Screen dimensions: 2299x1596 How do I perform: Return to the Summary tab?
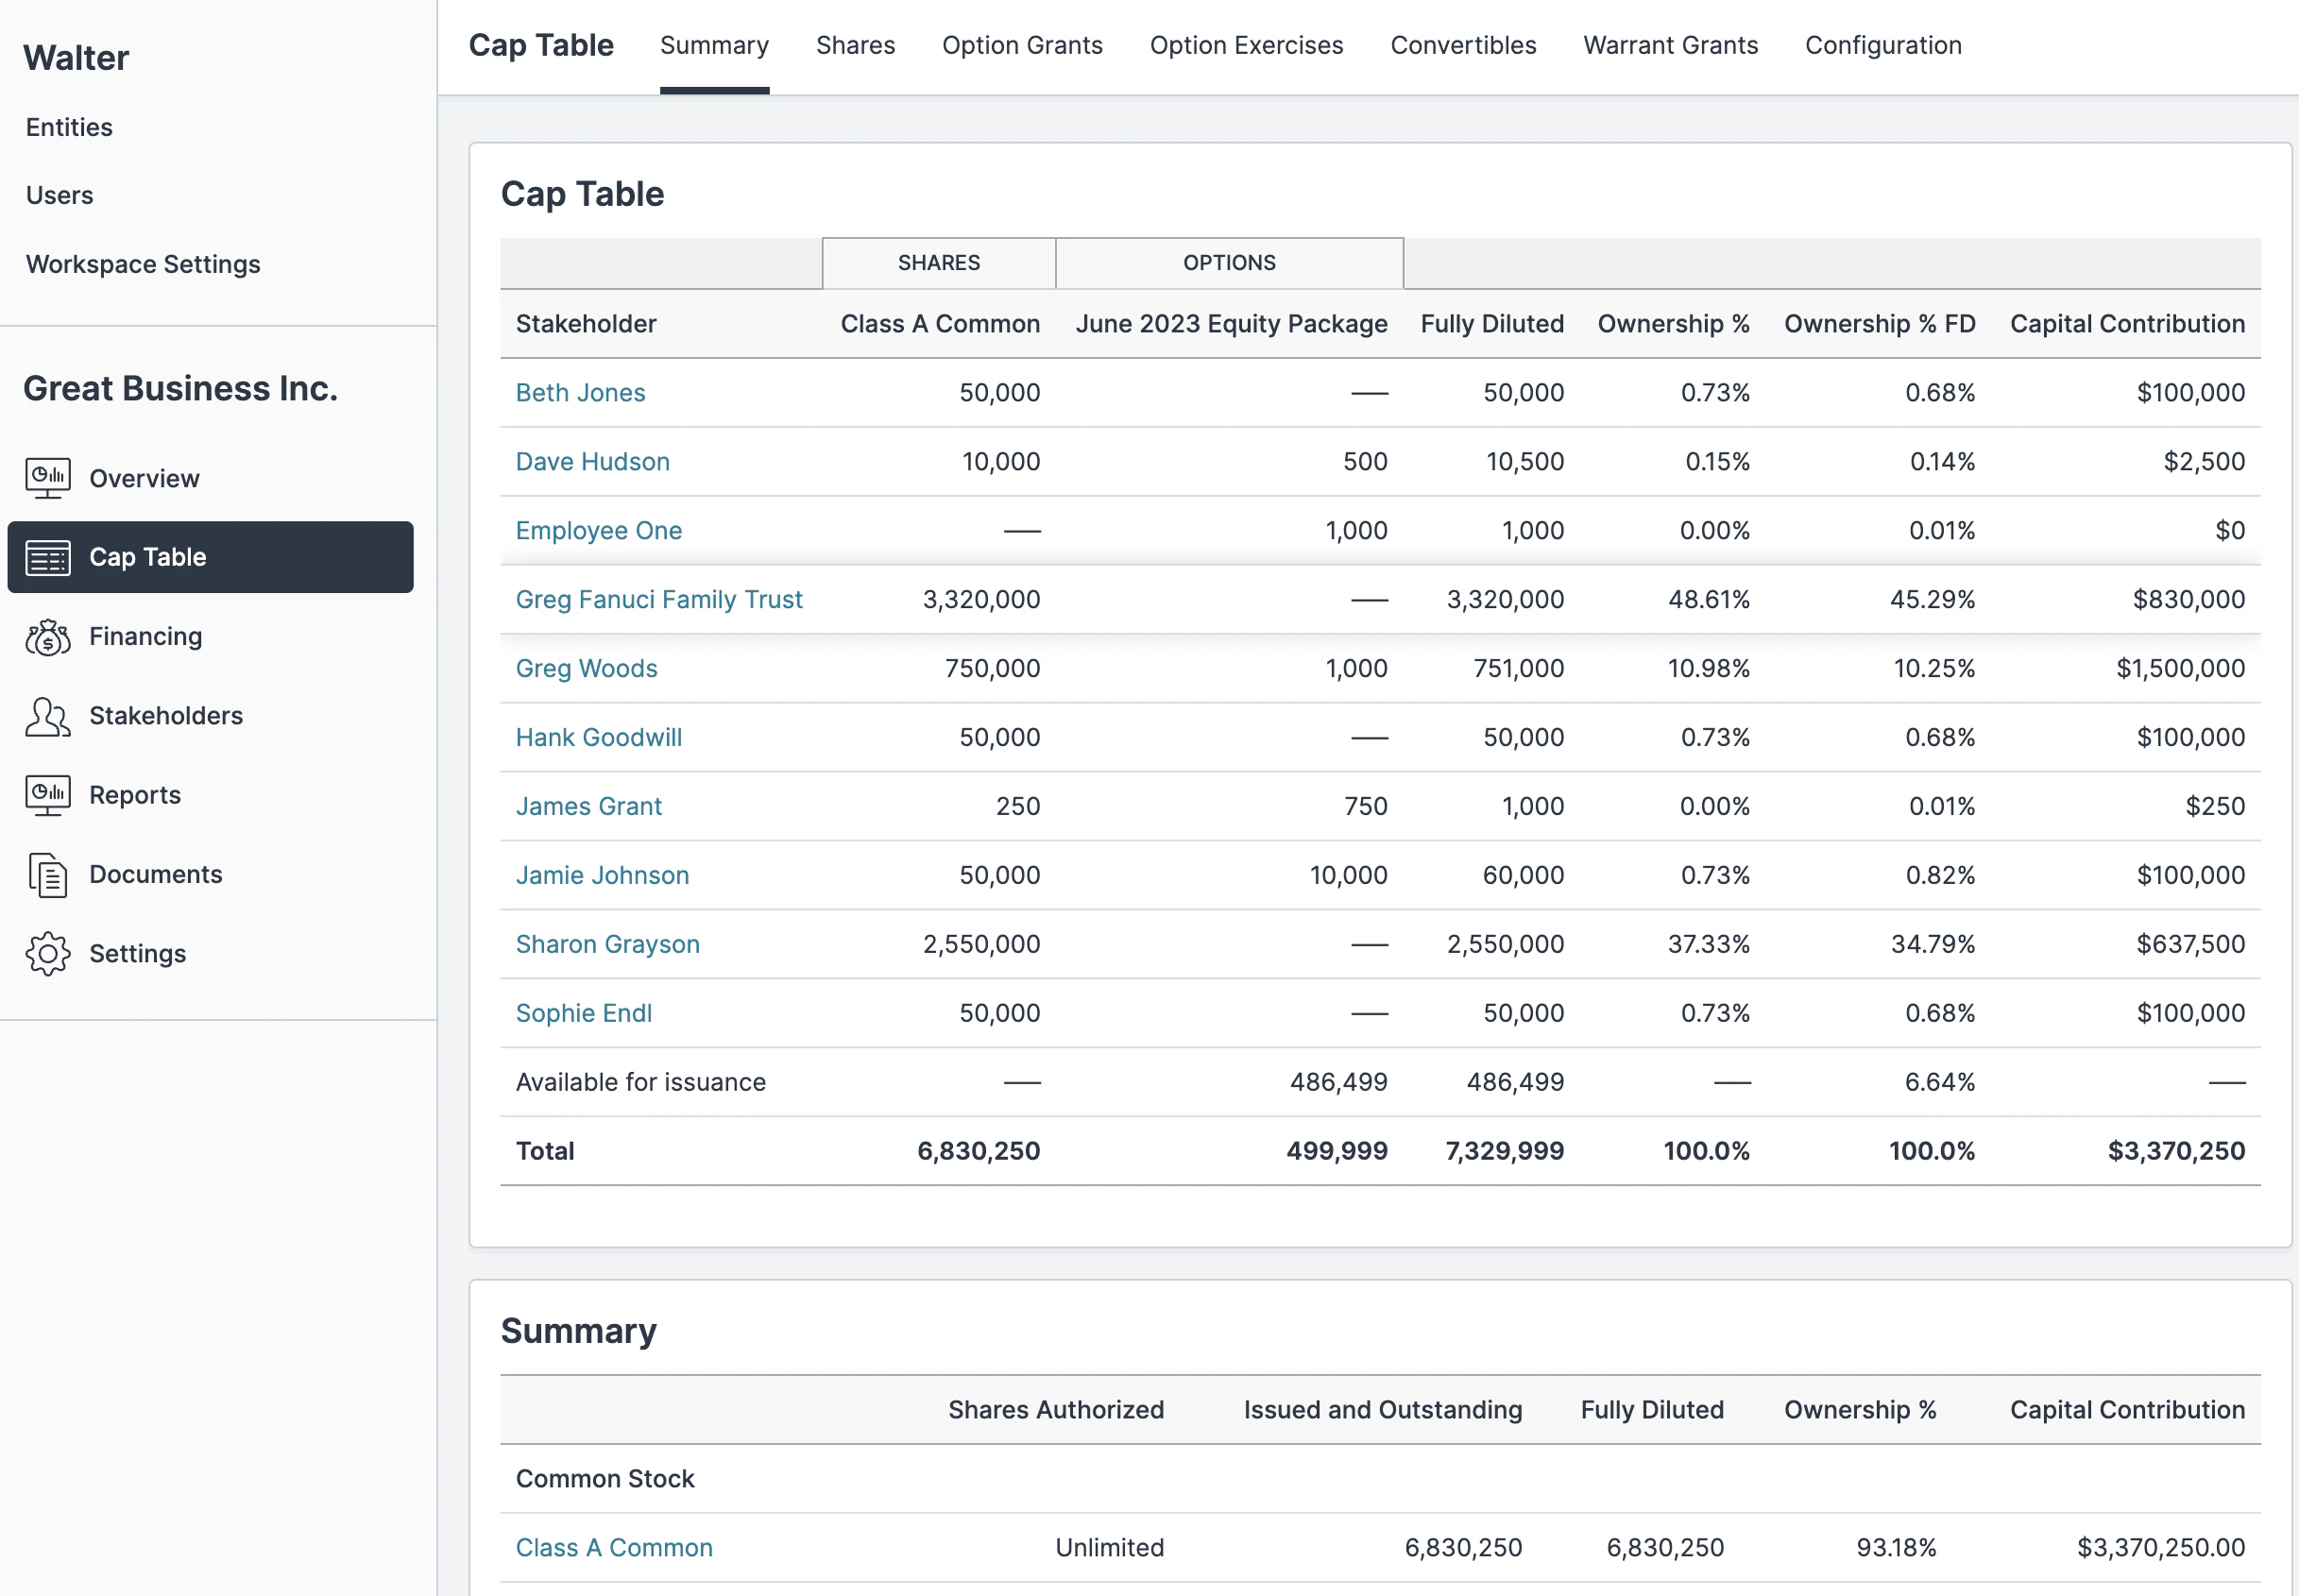click(x=714, y=45)
